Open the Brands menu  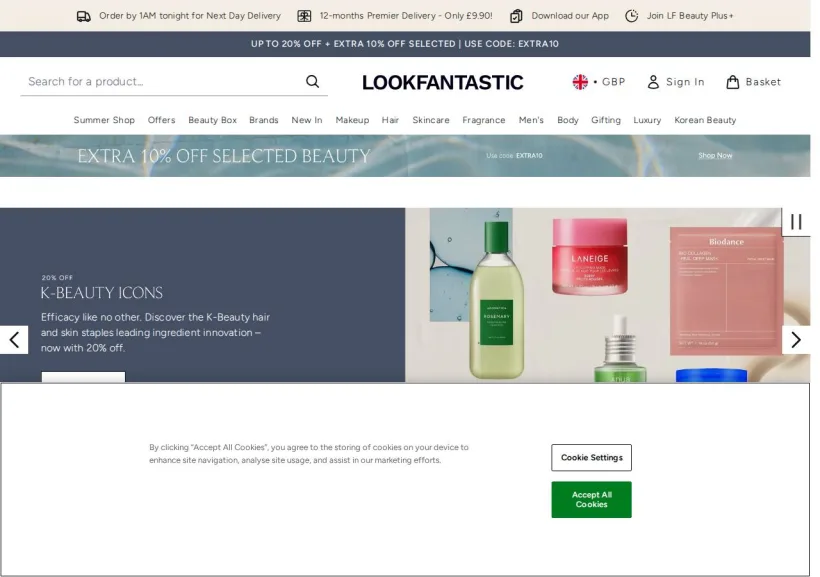click(x=264, y=120)
